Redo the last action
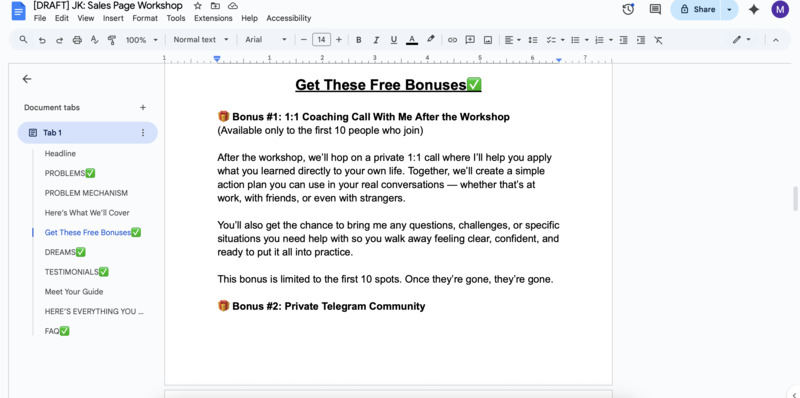 click(x=59, y=40)
